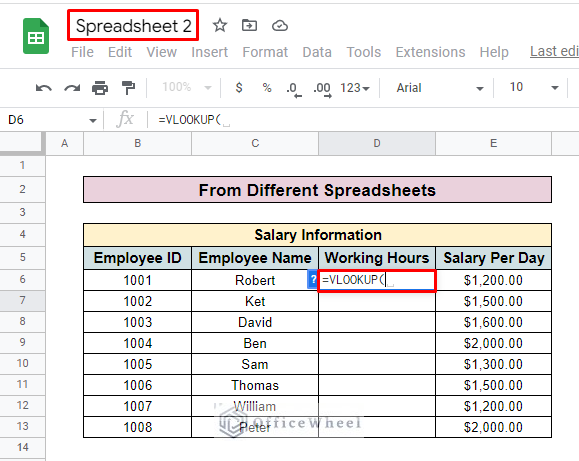Select cell with Employee ID 1003
The height and width of the screenshot is (461, 579).
137,322
